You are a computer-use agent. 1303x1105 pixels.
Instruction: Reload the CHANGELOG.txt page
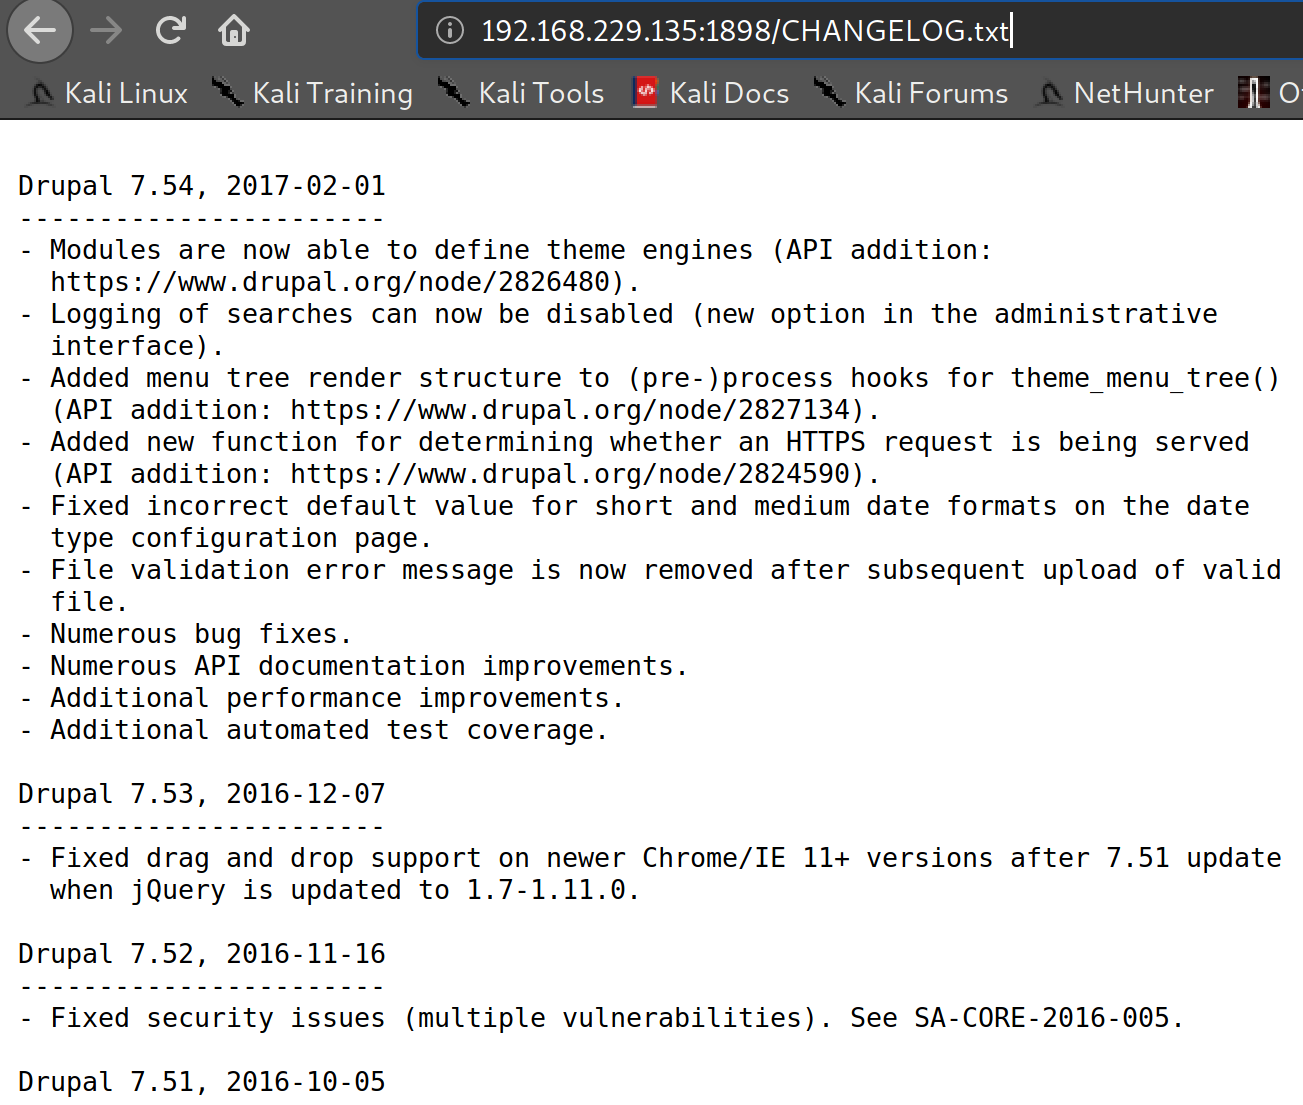170,31
